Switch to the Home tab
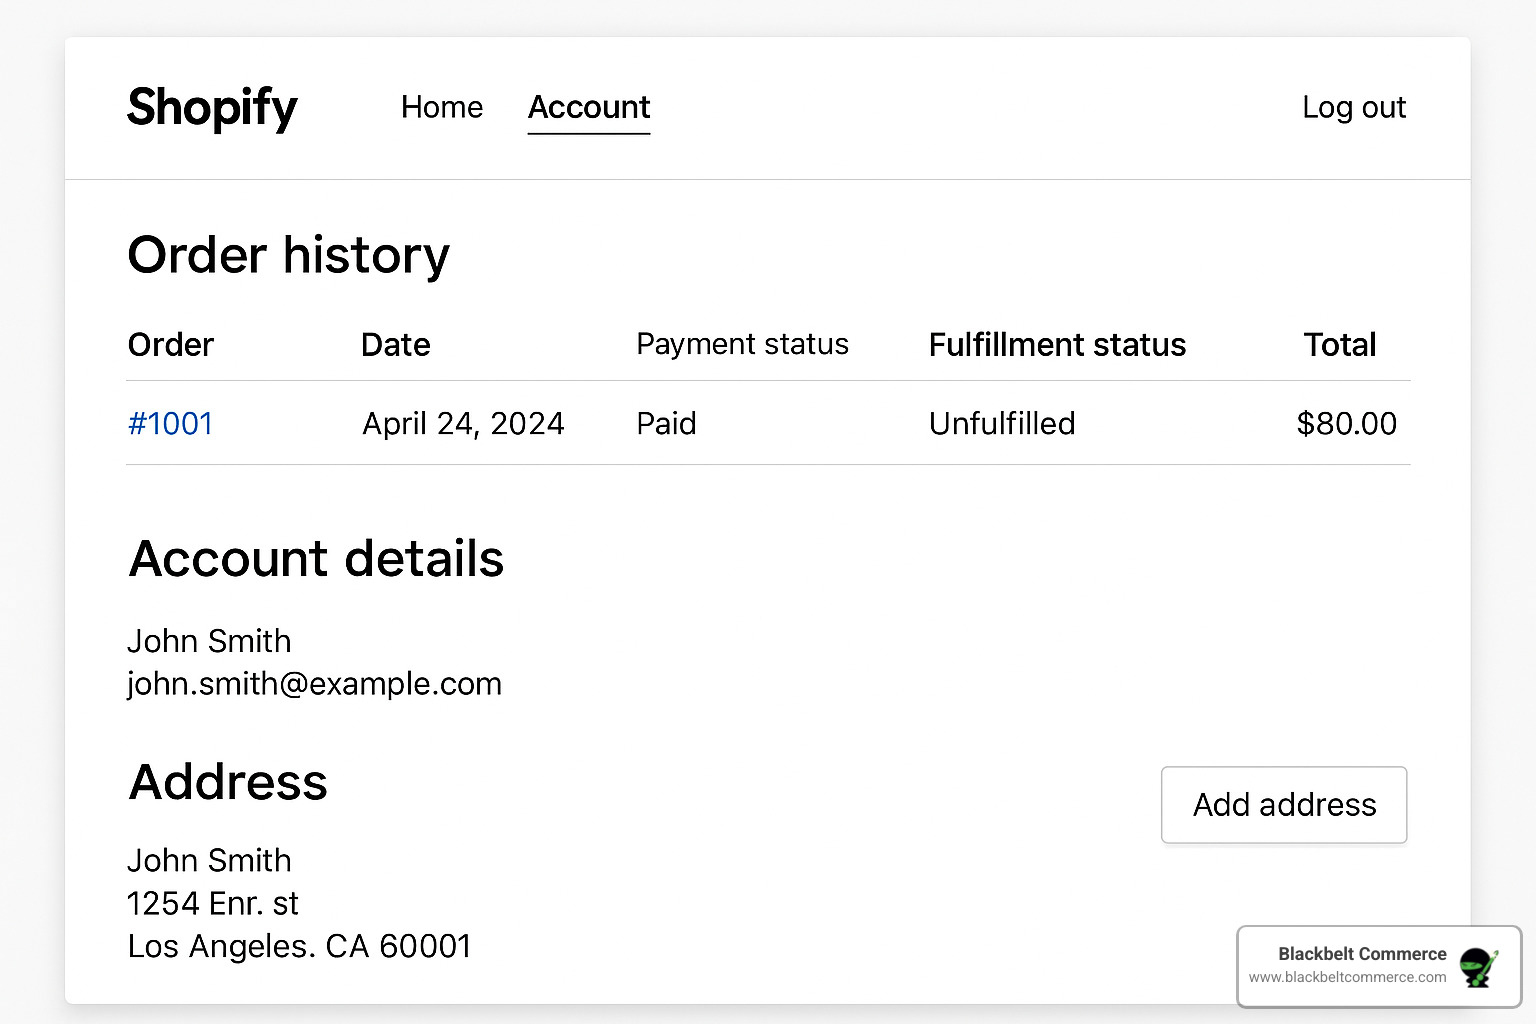This screenshot has width=1536, height=1024. (441, 108)
